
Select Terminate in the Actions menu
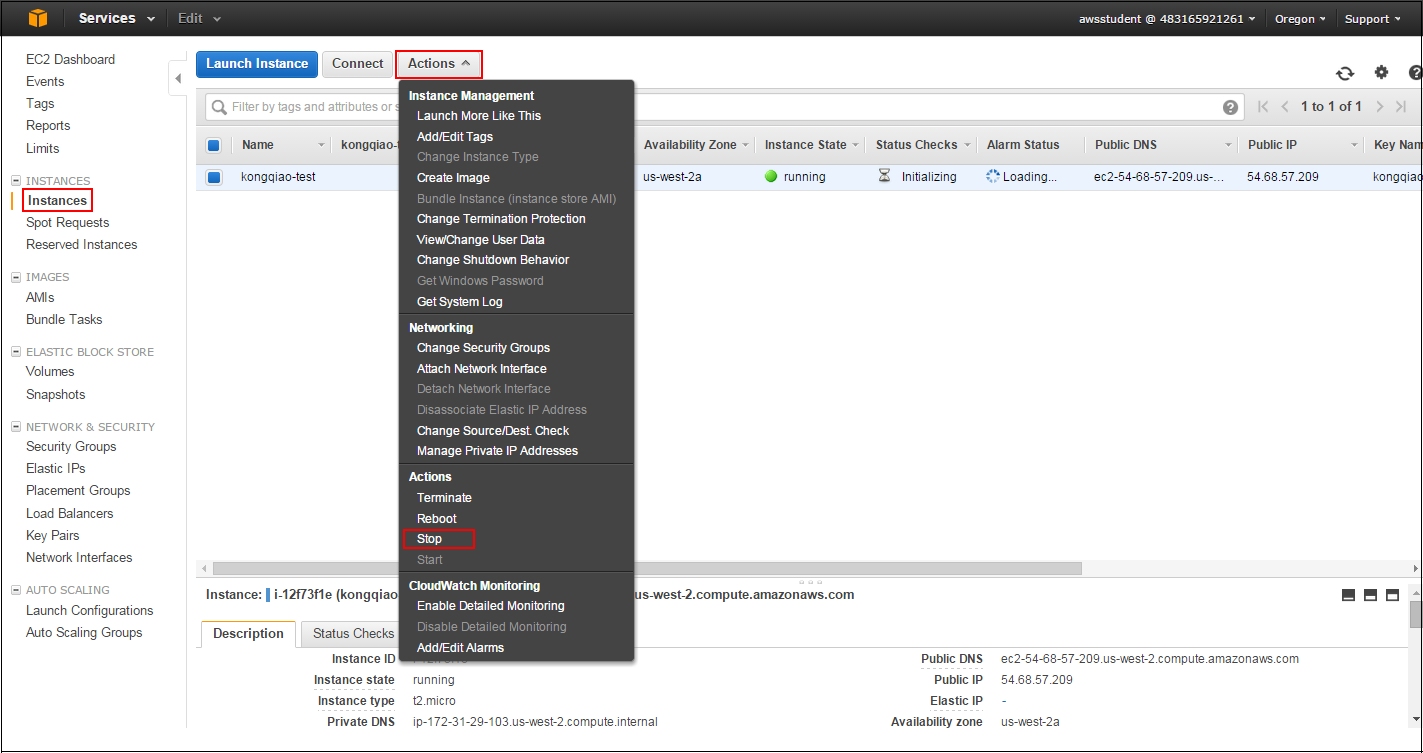[444, 498]
